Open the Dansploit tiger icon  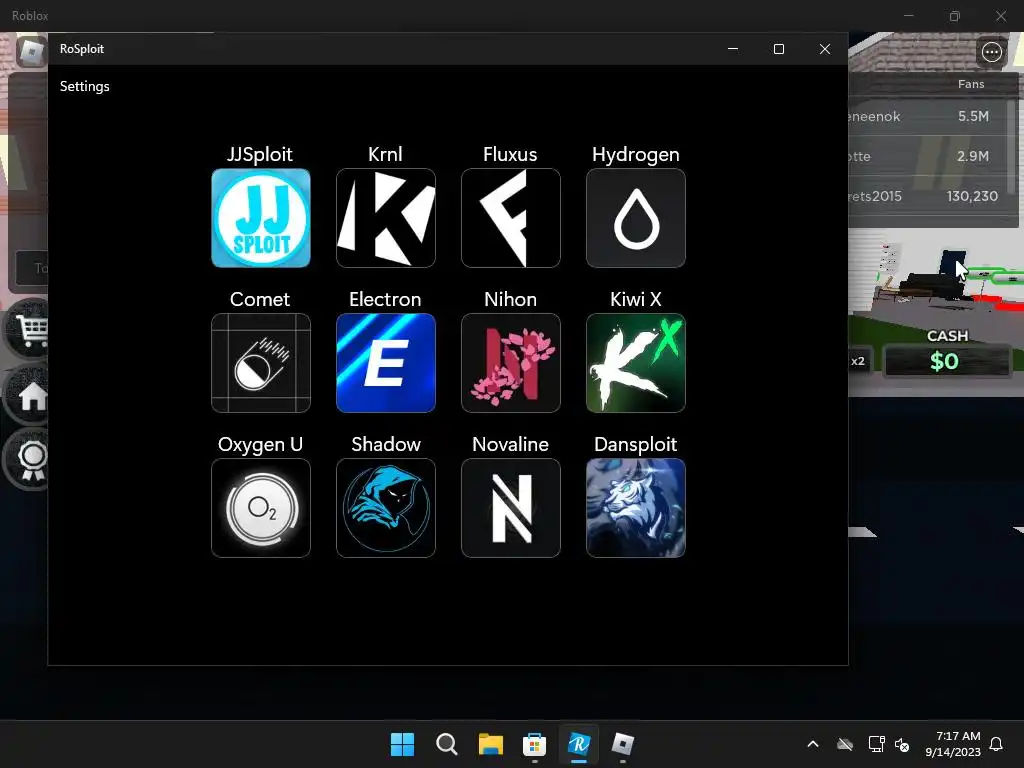635,508
